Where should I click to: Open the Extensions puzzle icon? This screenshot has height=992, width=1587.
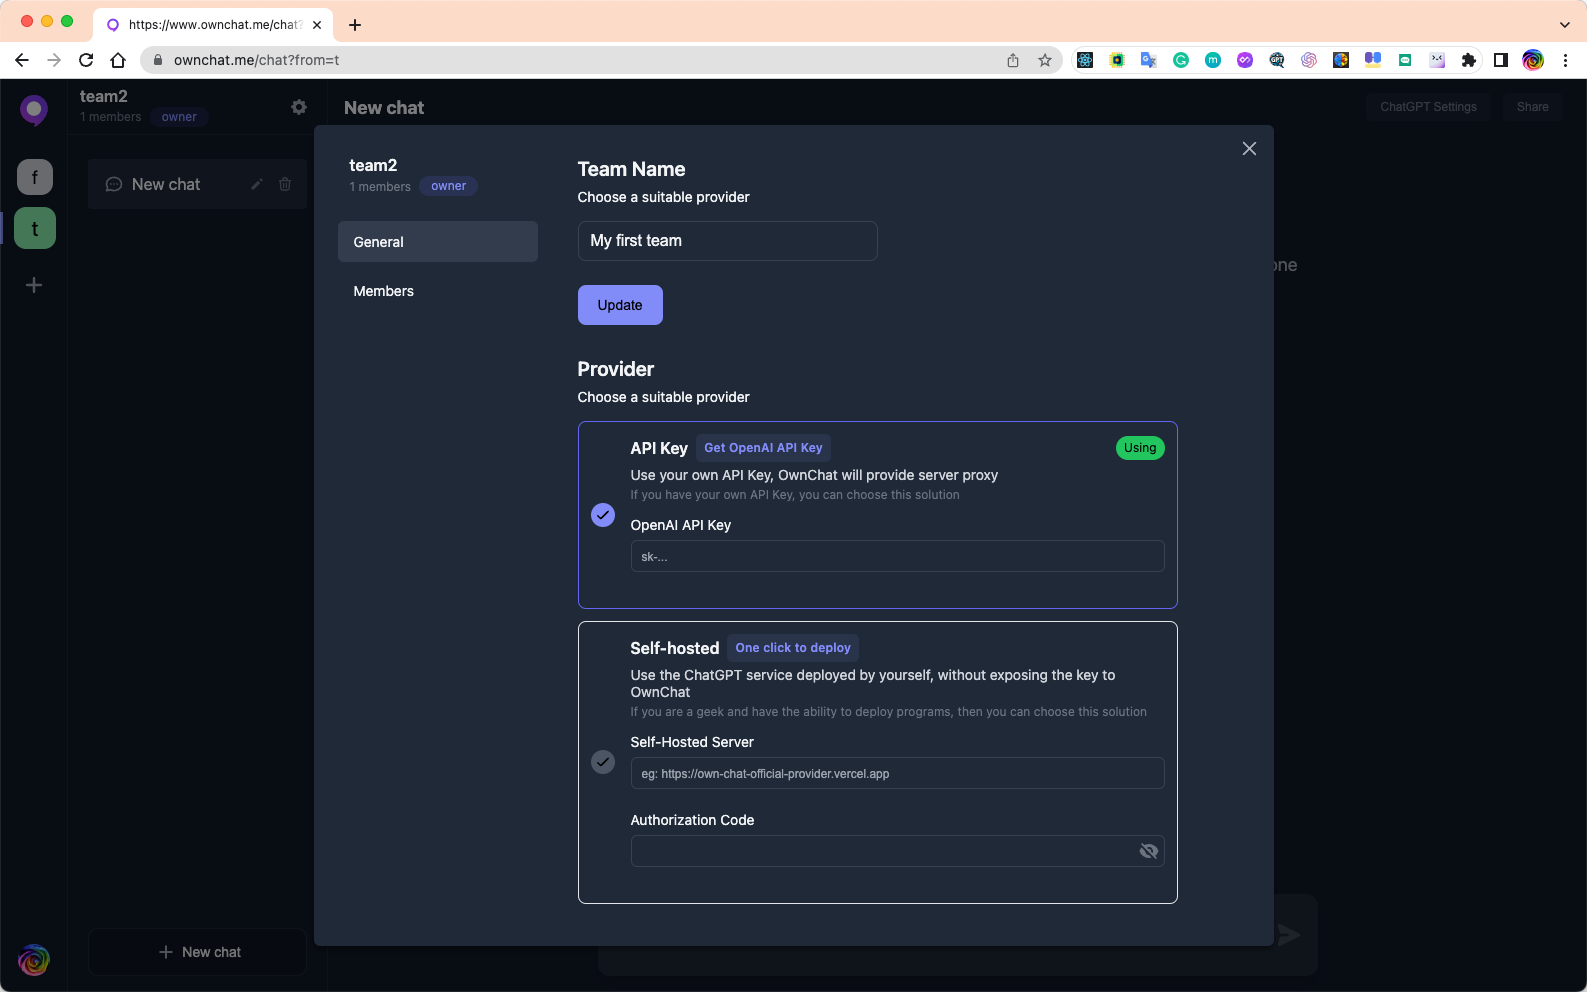1469,60
